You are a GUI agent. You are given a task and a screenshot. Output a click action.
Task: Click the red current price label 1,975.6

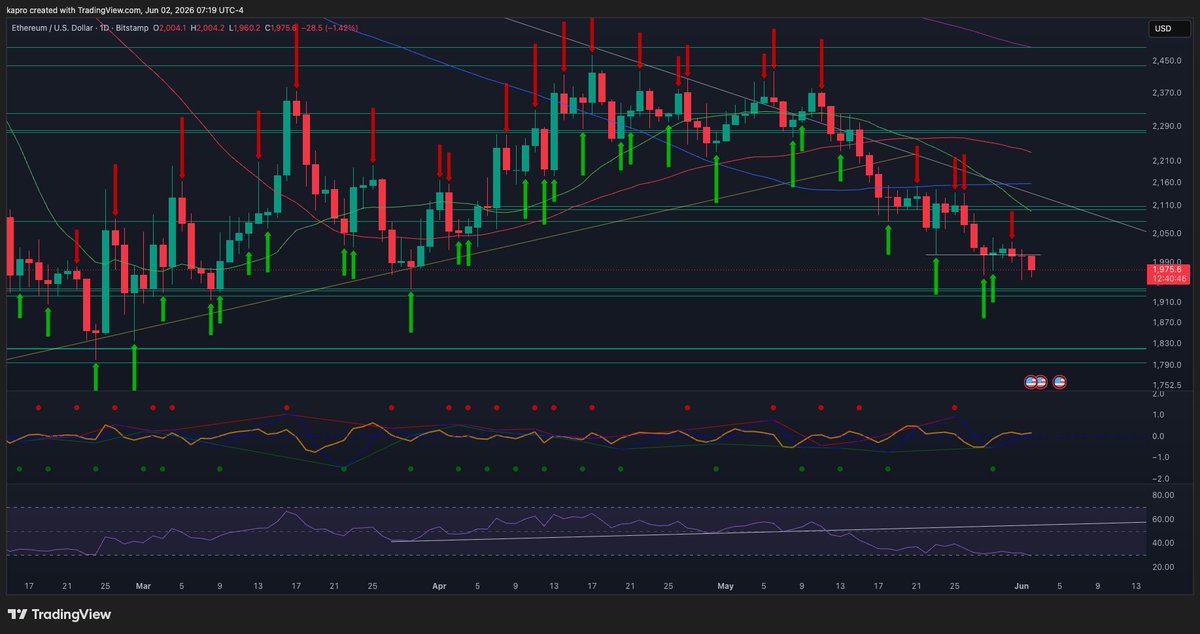tap(1168, 269)
